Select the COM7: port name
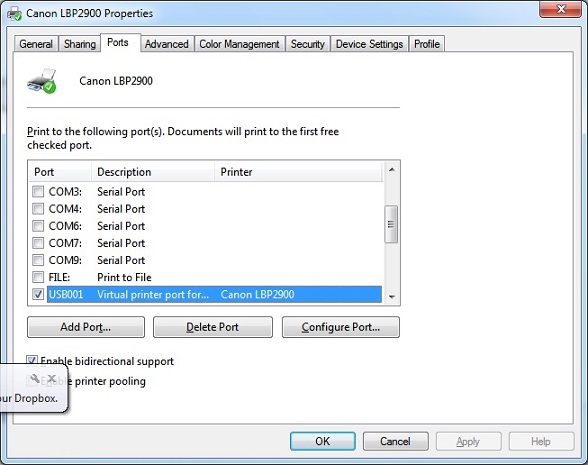The height and width of the screenshot is (465, 588). (x=65, y=243)
